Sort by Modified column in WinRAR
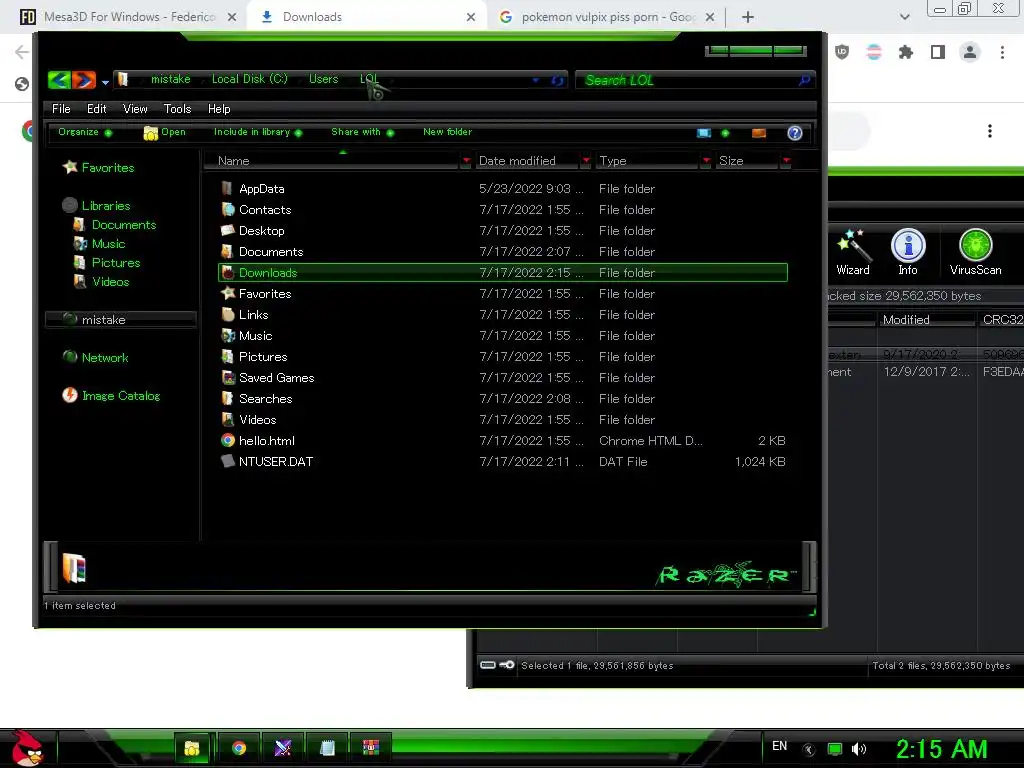The width and height of the screenshot is (1024, 768). (926, 319)
